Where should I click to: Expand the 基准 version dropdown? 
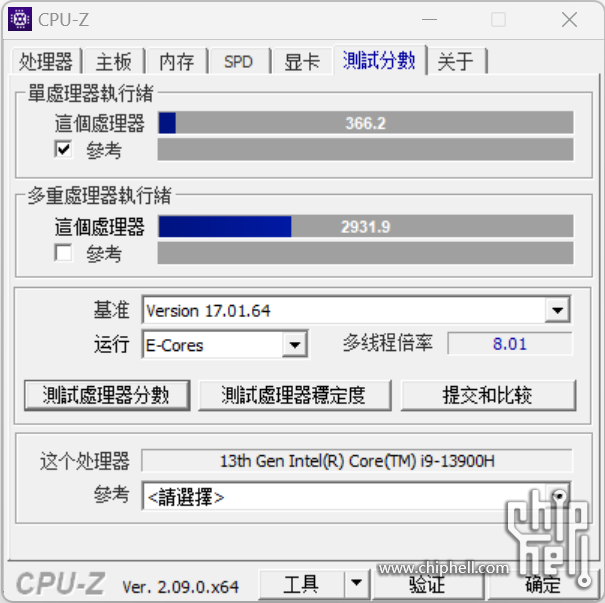(557, 310)
